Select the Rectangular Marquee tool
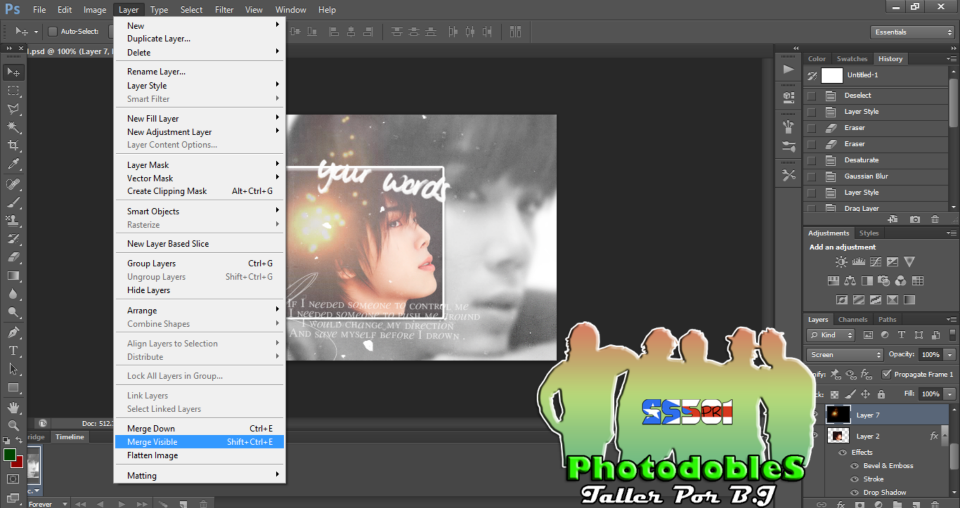 pyautogui.click(x=13, y=91)
